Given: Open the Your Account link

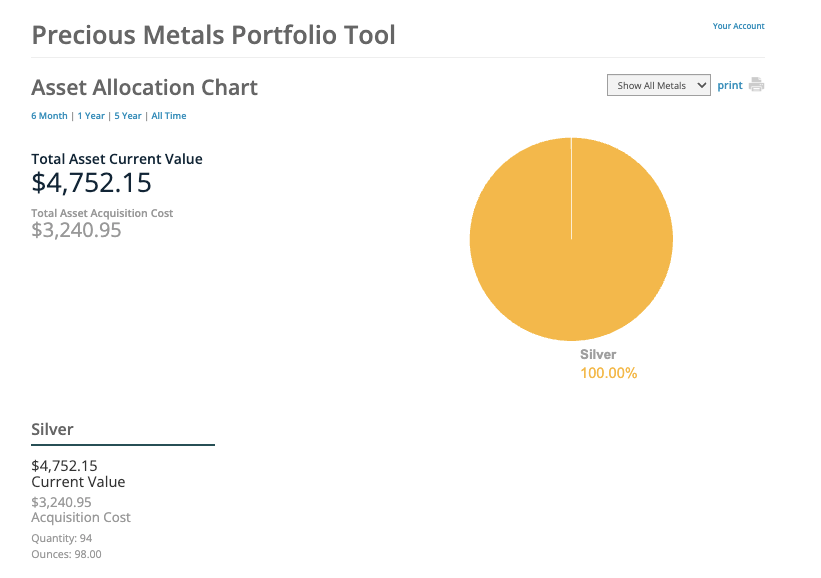Looking at the screenshot, I should pos(738,26).
